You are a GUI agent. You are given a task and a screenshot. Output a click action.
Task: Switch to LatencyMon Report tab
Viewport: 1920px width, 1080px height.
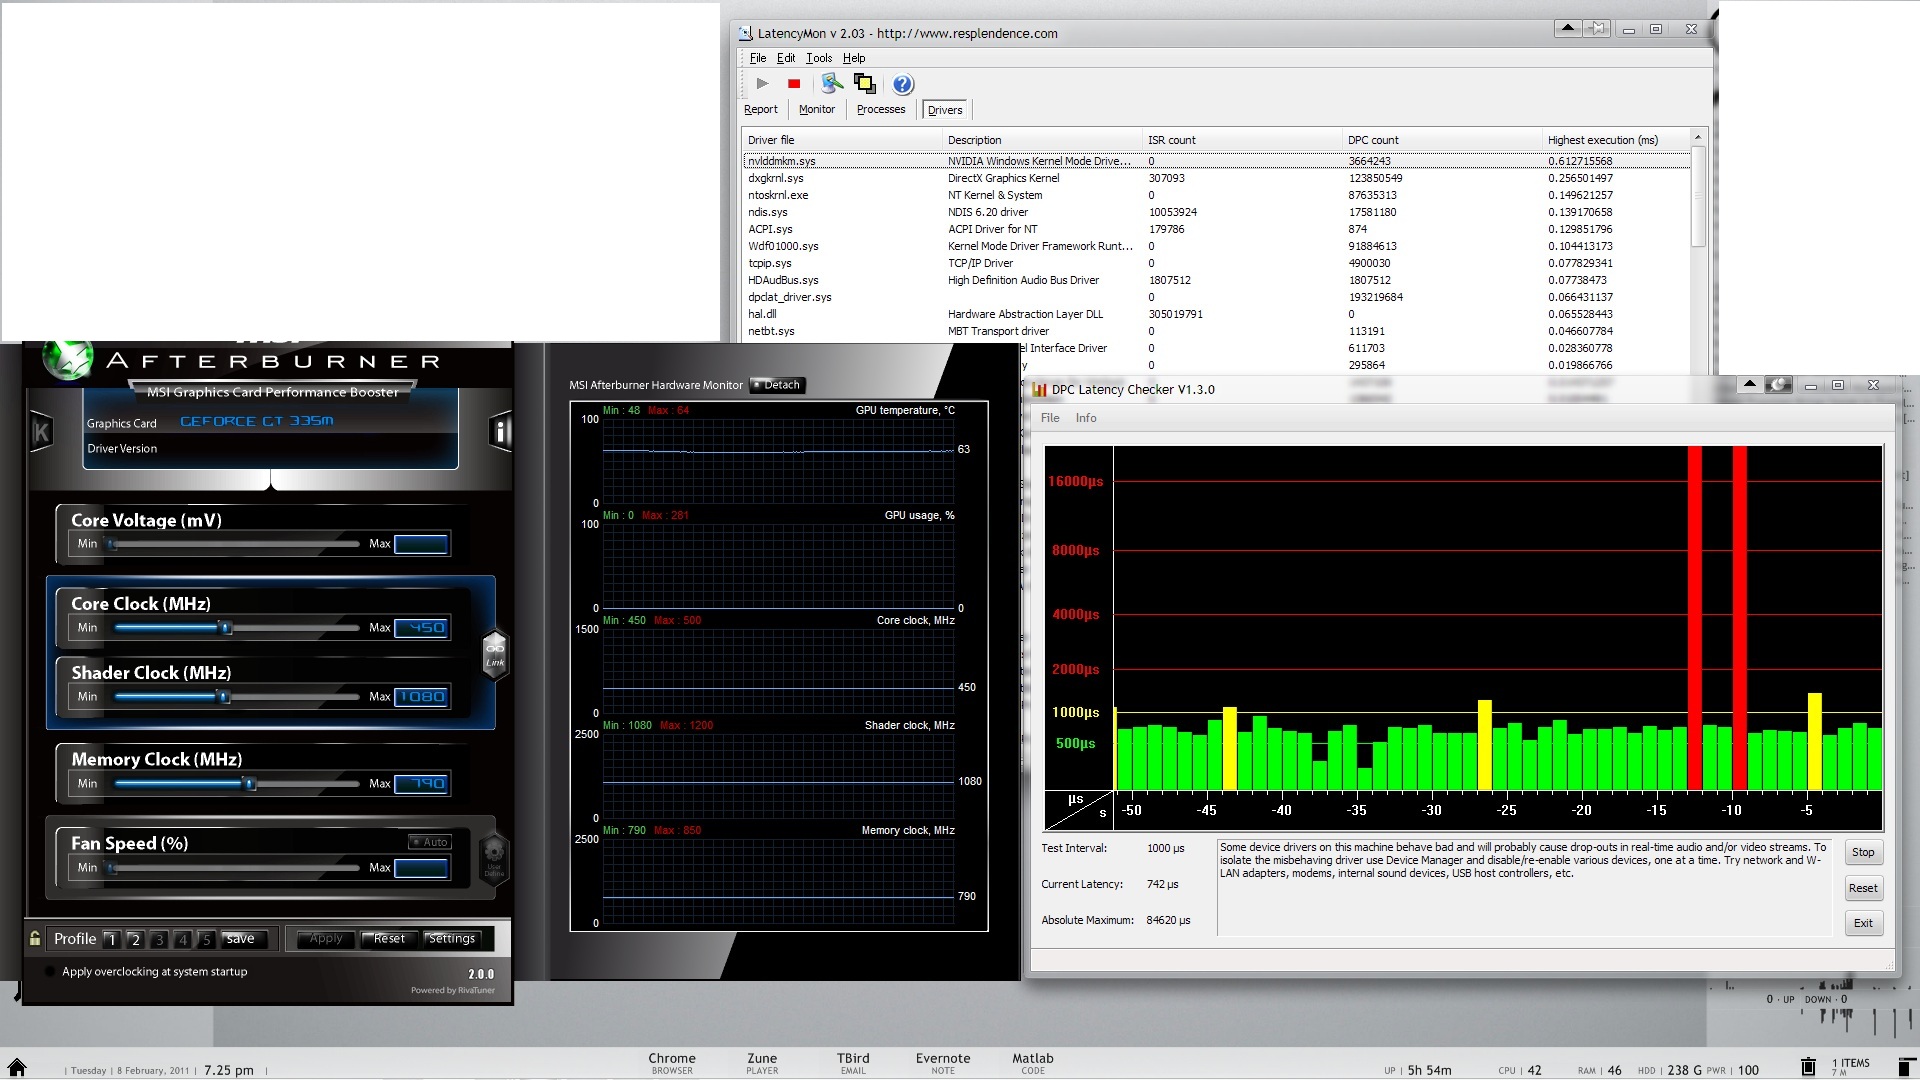(760, 110)
